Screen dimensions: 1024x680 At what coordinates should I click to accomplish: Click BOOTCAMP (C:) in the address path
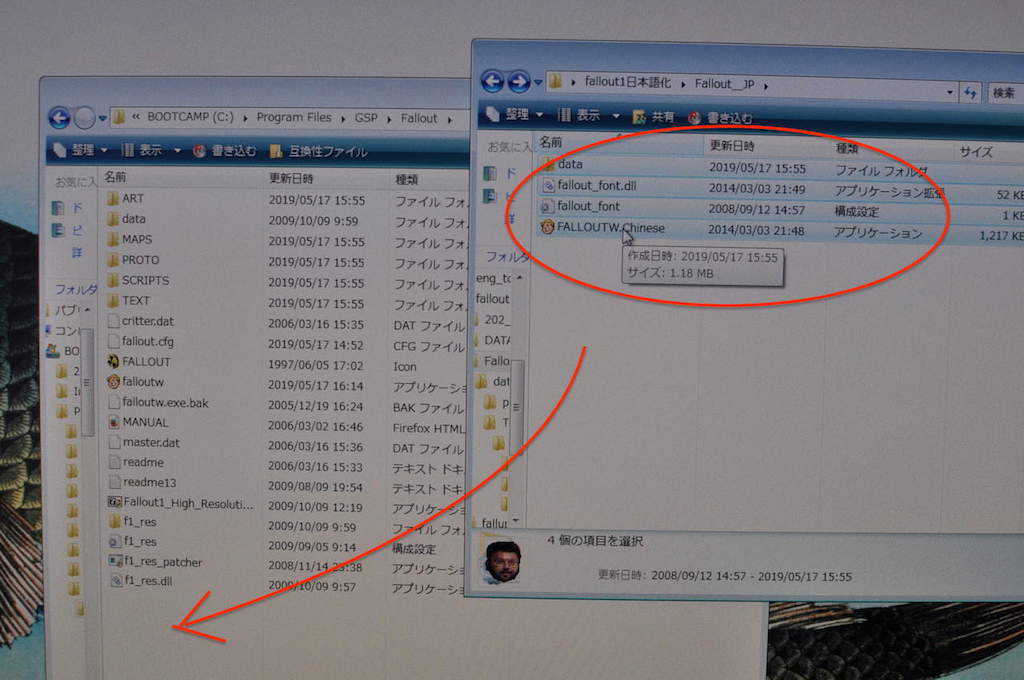190,117
